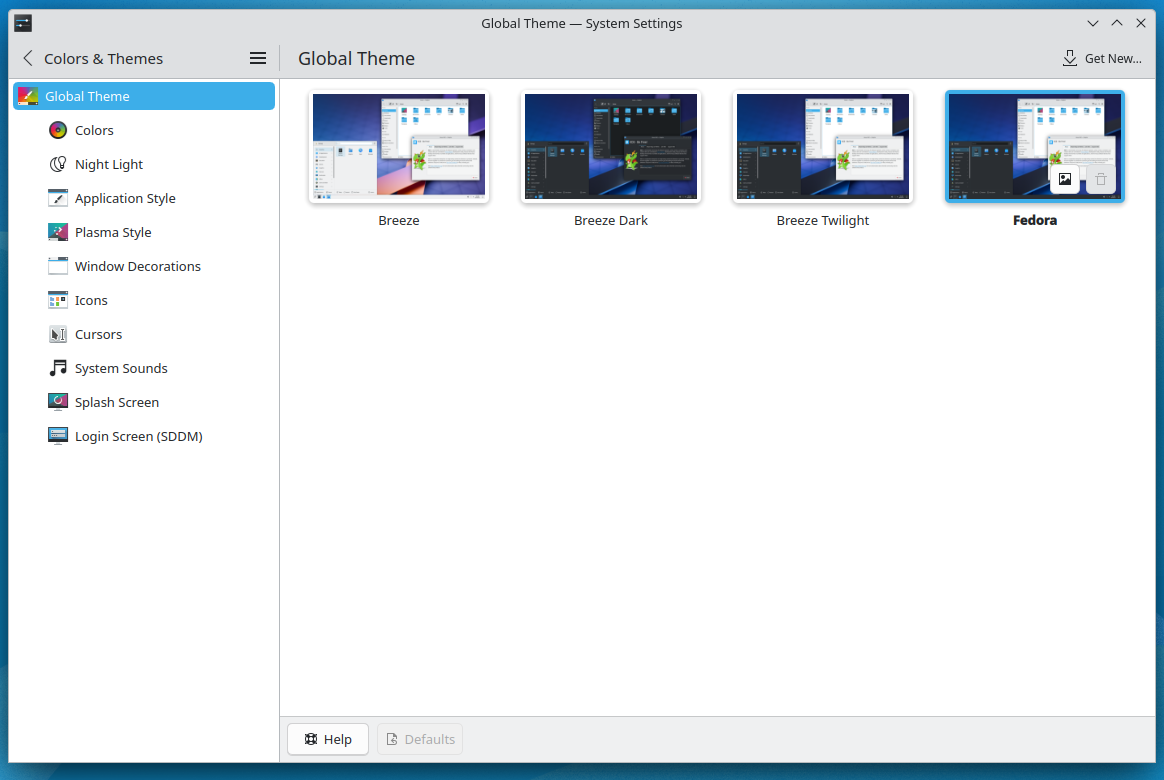Viewport: 1164px width, 780px height.
Task: Open the Window Decorations page
Action: [144, 266]
